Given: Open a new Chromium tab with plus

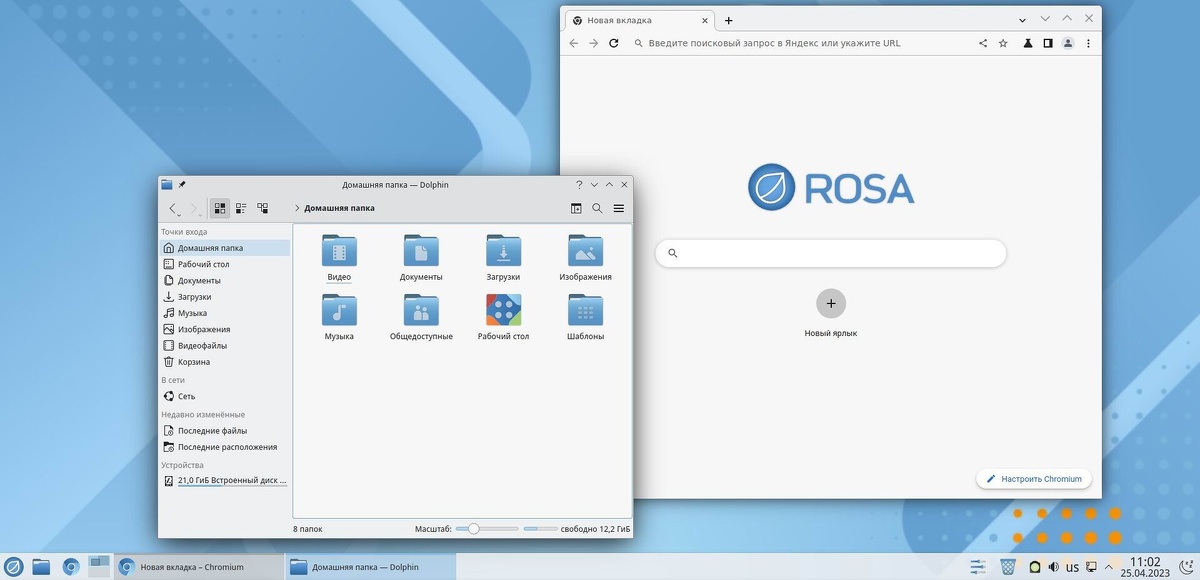Looking at the screenshot, I should pyautogui.click(x=729, y=20).
